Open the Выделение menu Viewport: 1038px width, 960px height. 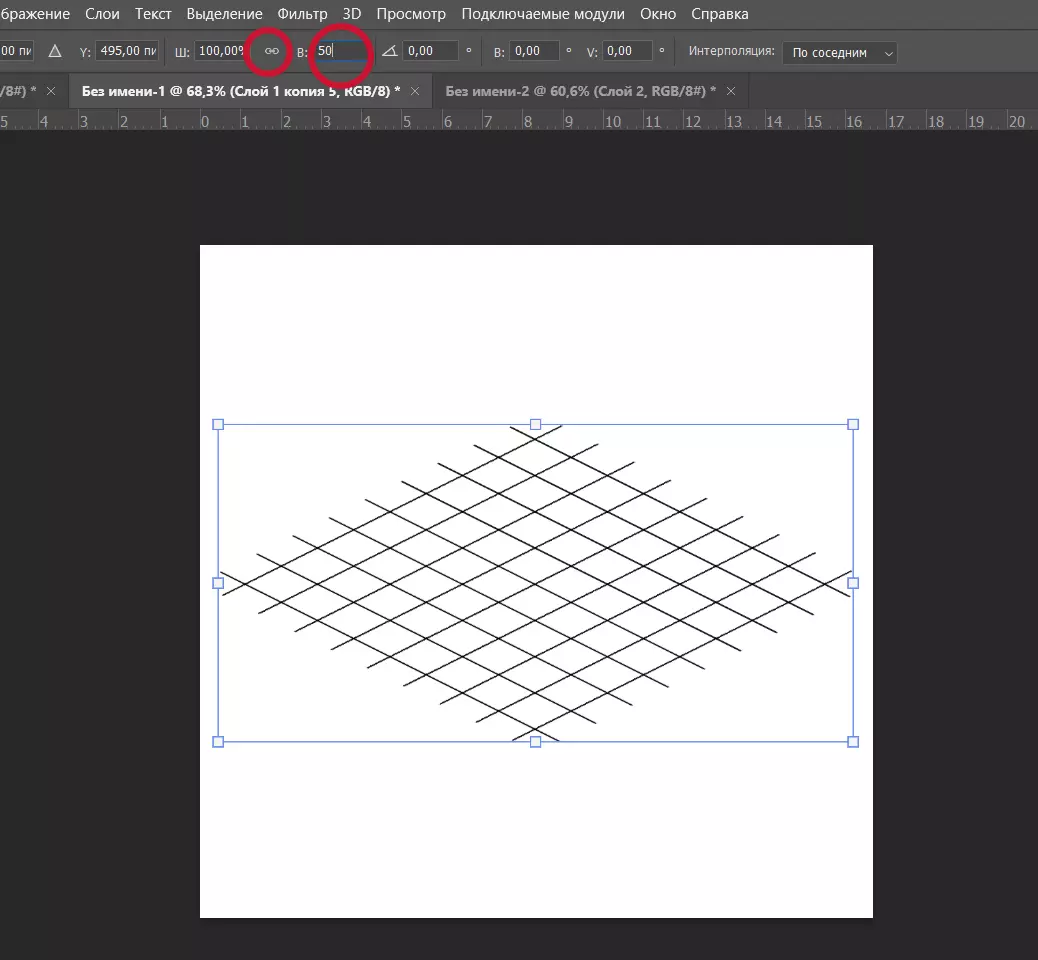click(224, 14)
